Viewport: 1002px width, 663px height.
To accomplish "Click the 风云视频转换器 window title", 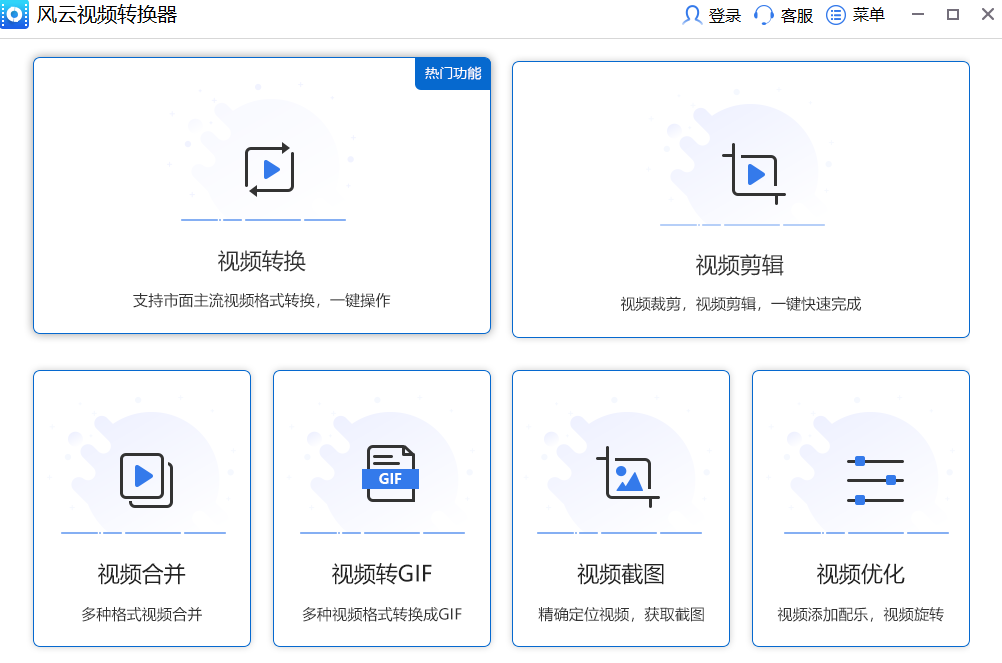I will click(107, 15).
